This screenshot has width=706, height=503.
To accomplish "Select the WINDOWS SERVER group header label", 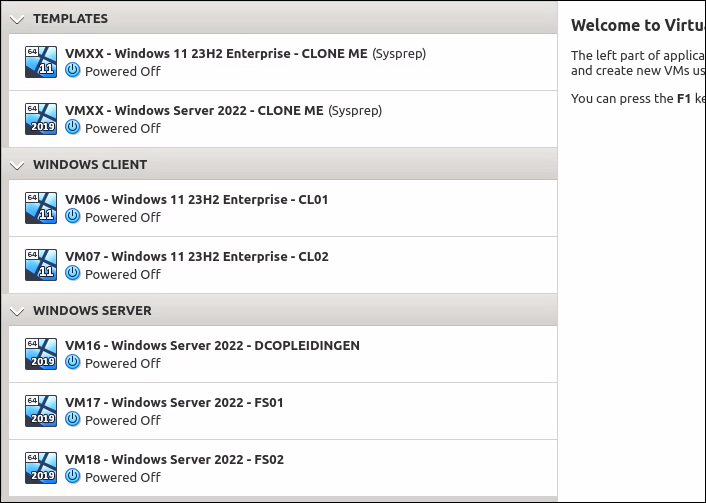I will coord(92,310).
